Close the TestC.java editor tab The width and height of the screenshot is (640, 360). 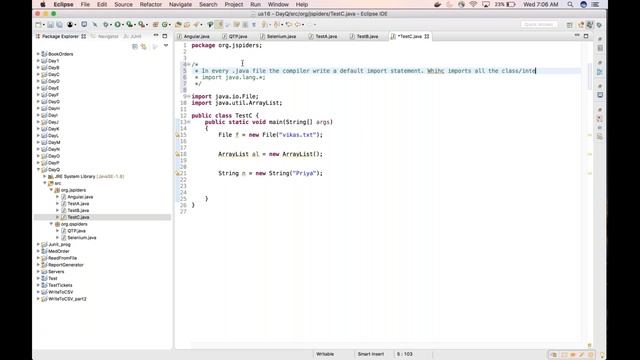coord(427,36)
